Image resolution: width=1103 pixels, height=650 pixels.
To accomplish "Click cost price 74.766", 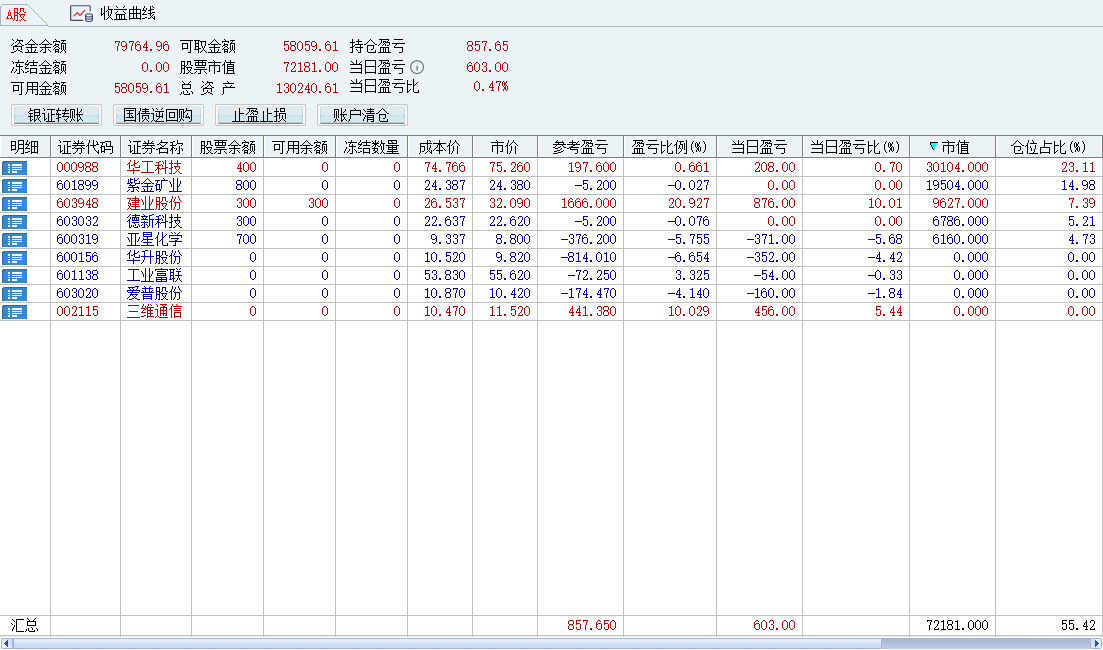I will (x=445, y=167).
